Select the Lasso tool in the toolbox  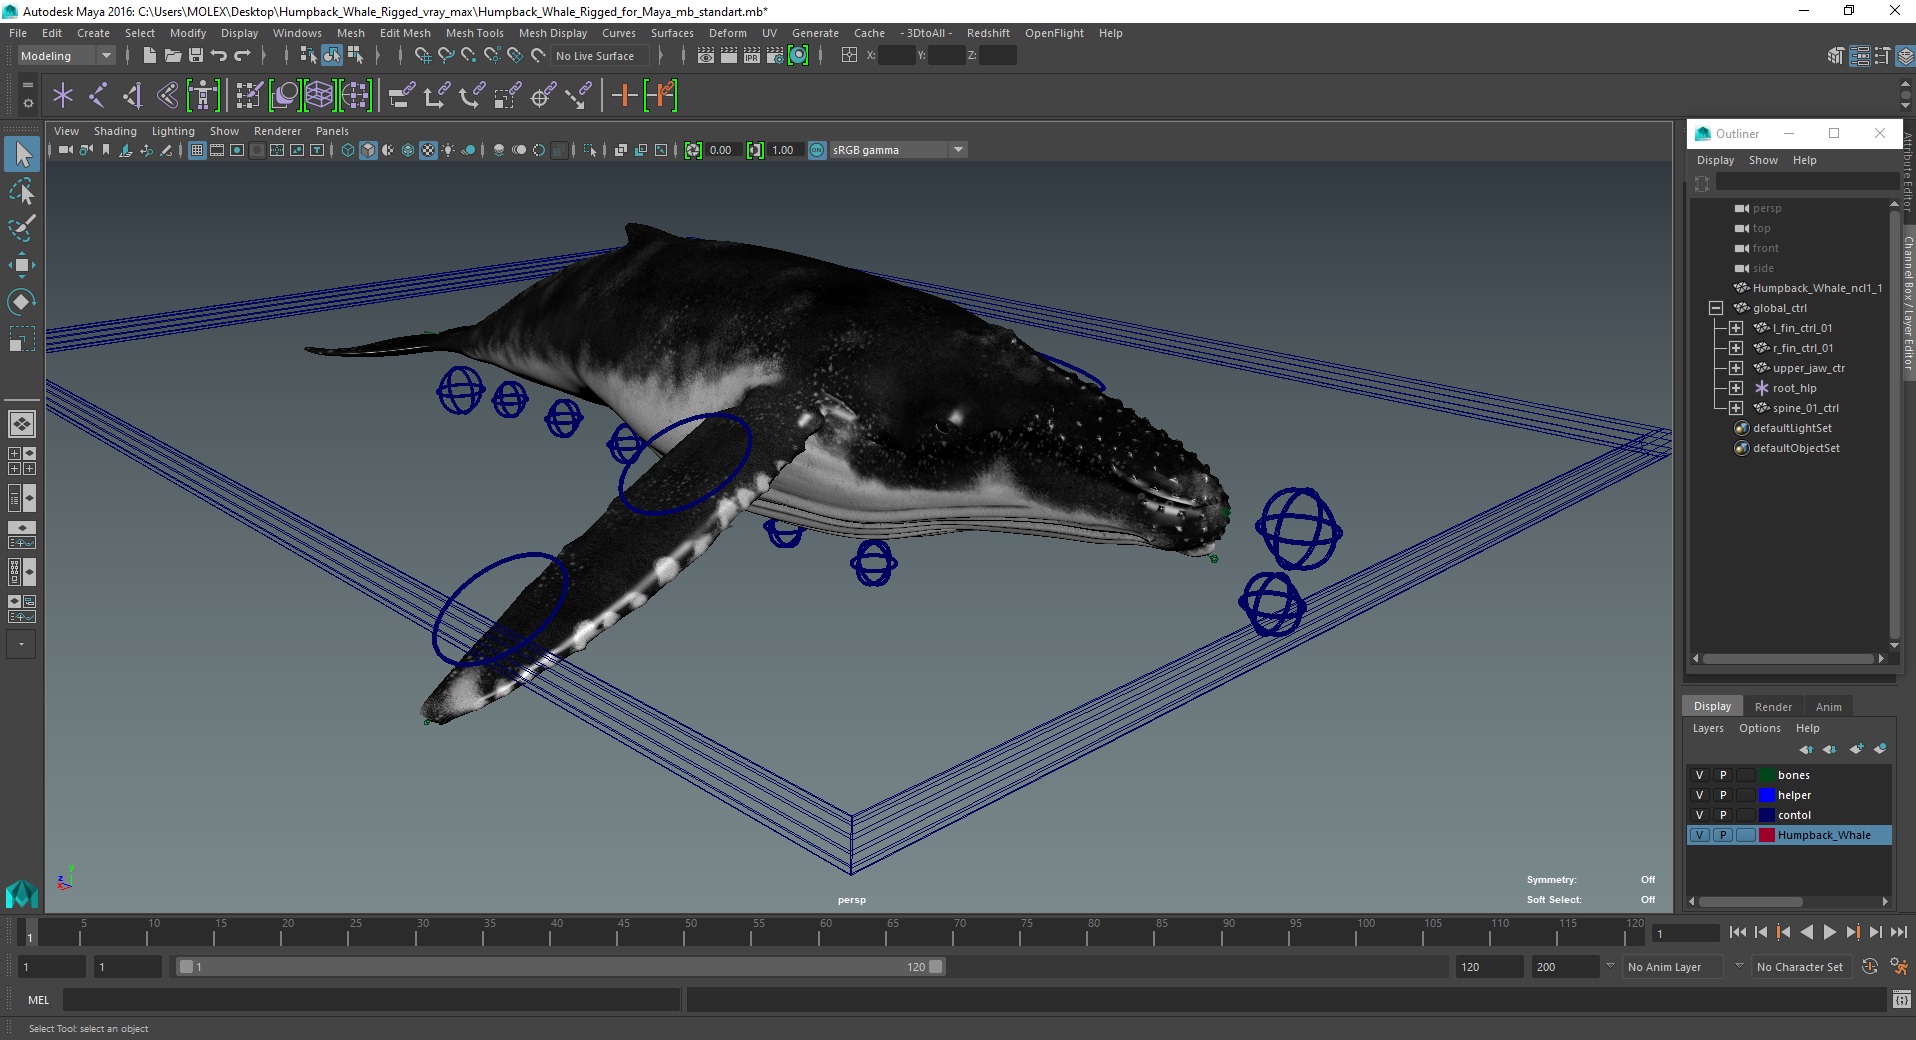click(22, 191)
